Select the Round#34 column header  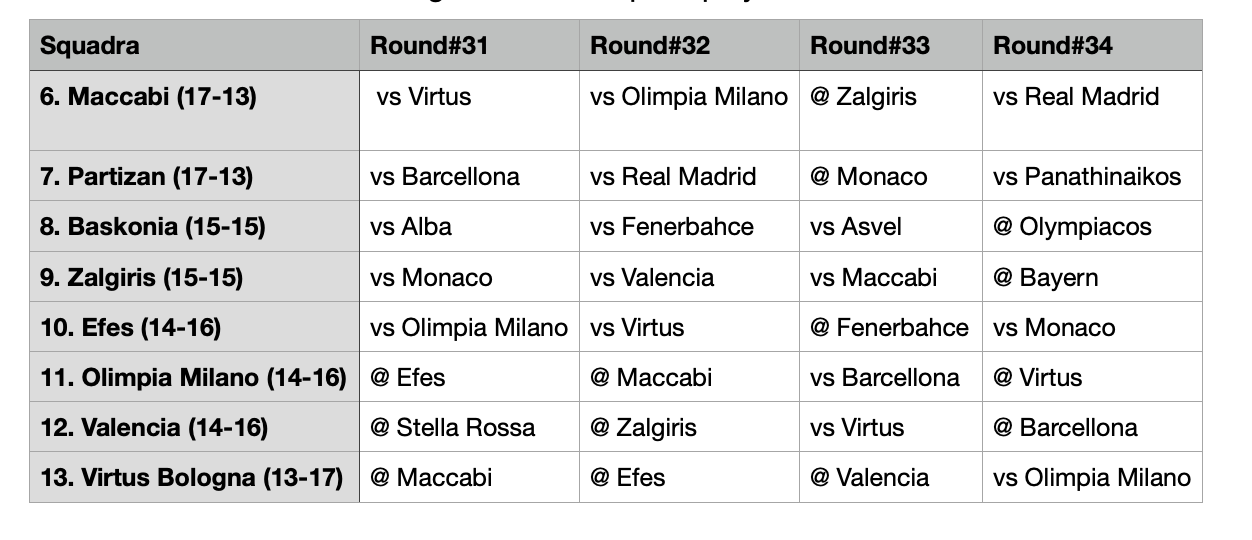tap(1092, 45)
